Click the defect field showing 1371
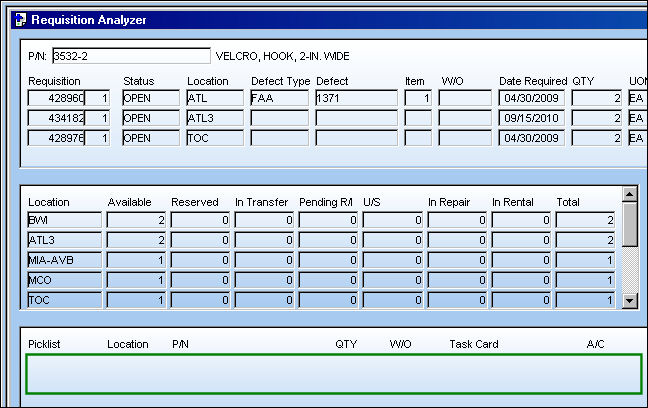 (356, 98)
